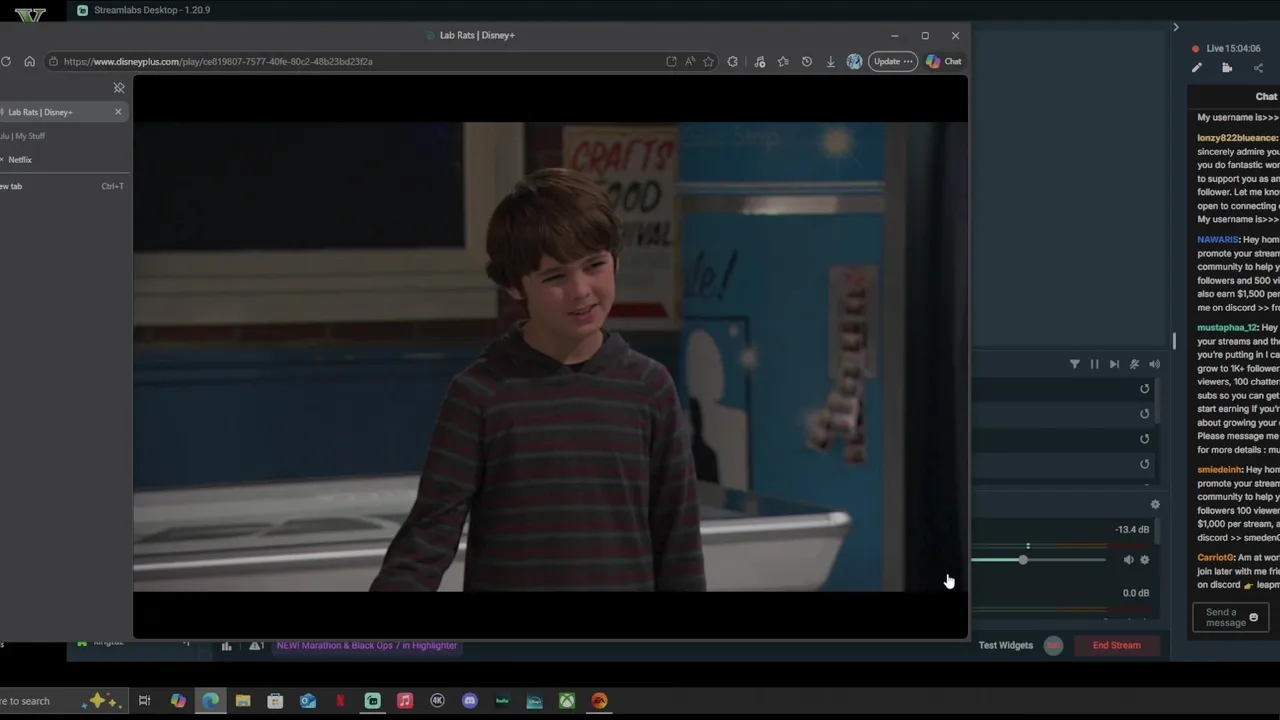Reload the Disney+ page
The height and width of the screenshot is (720, 1280).
[6, 61]
